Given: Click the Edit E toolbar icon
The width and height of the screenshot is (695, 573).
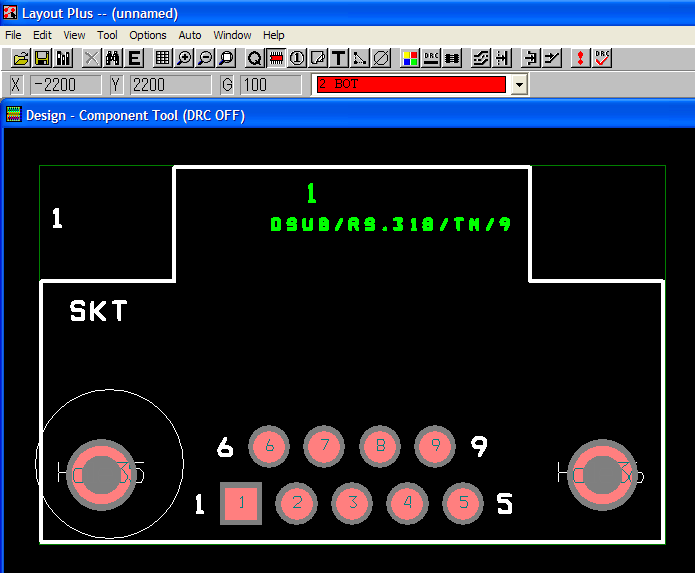Looking at the screenshot, I should click(134, 58).
